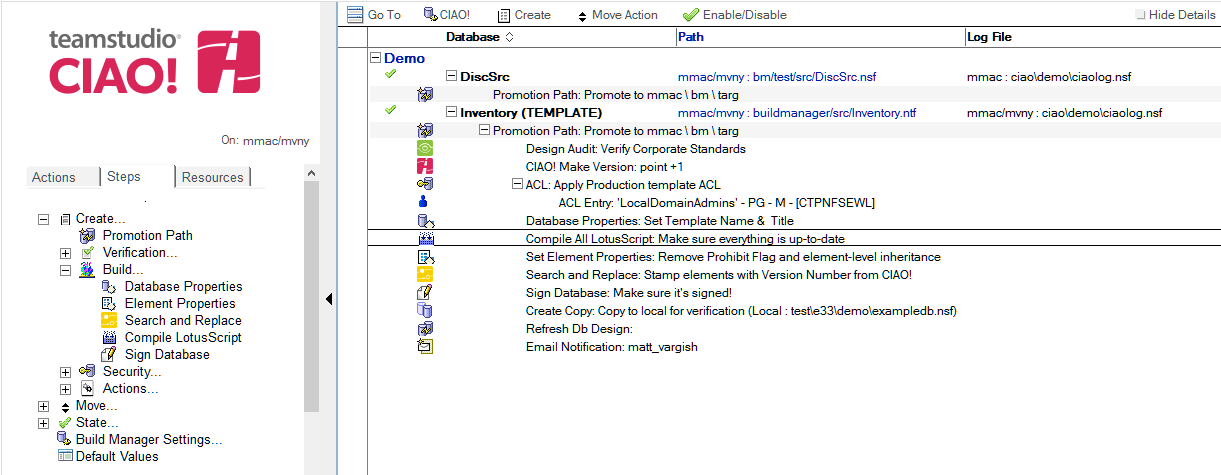Click the ACL Entry person icon

coord(424,202)
